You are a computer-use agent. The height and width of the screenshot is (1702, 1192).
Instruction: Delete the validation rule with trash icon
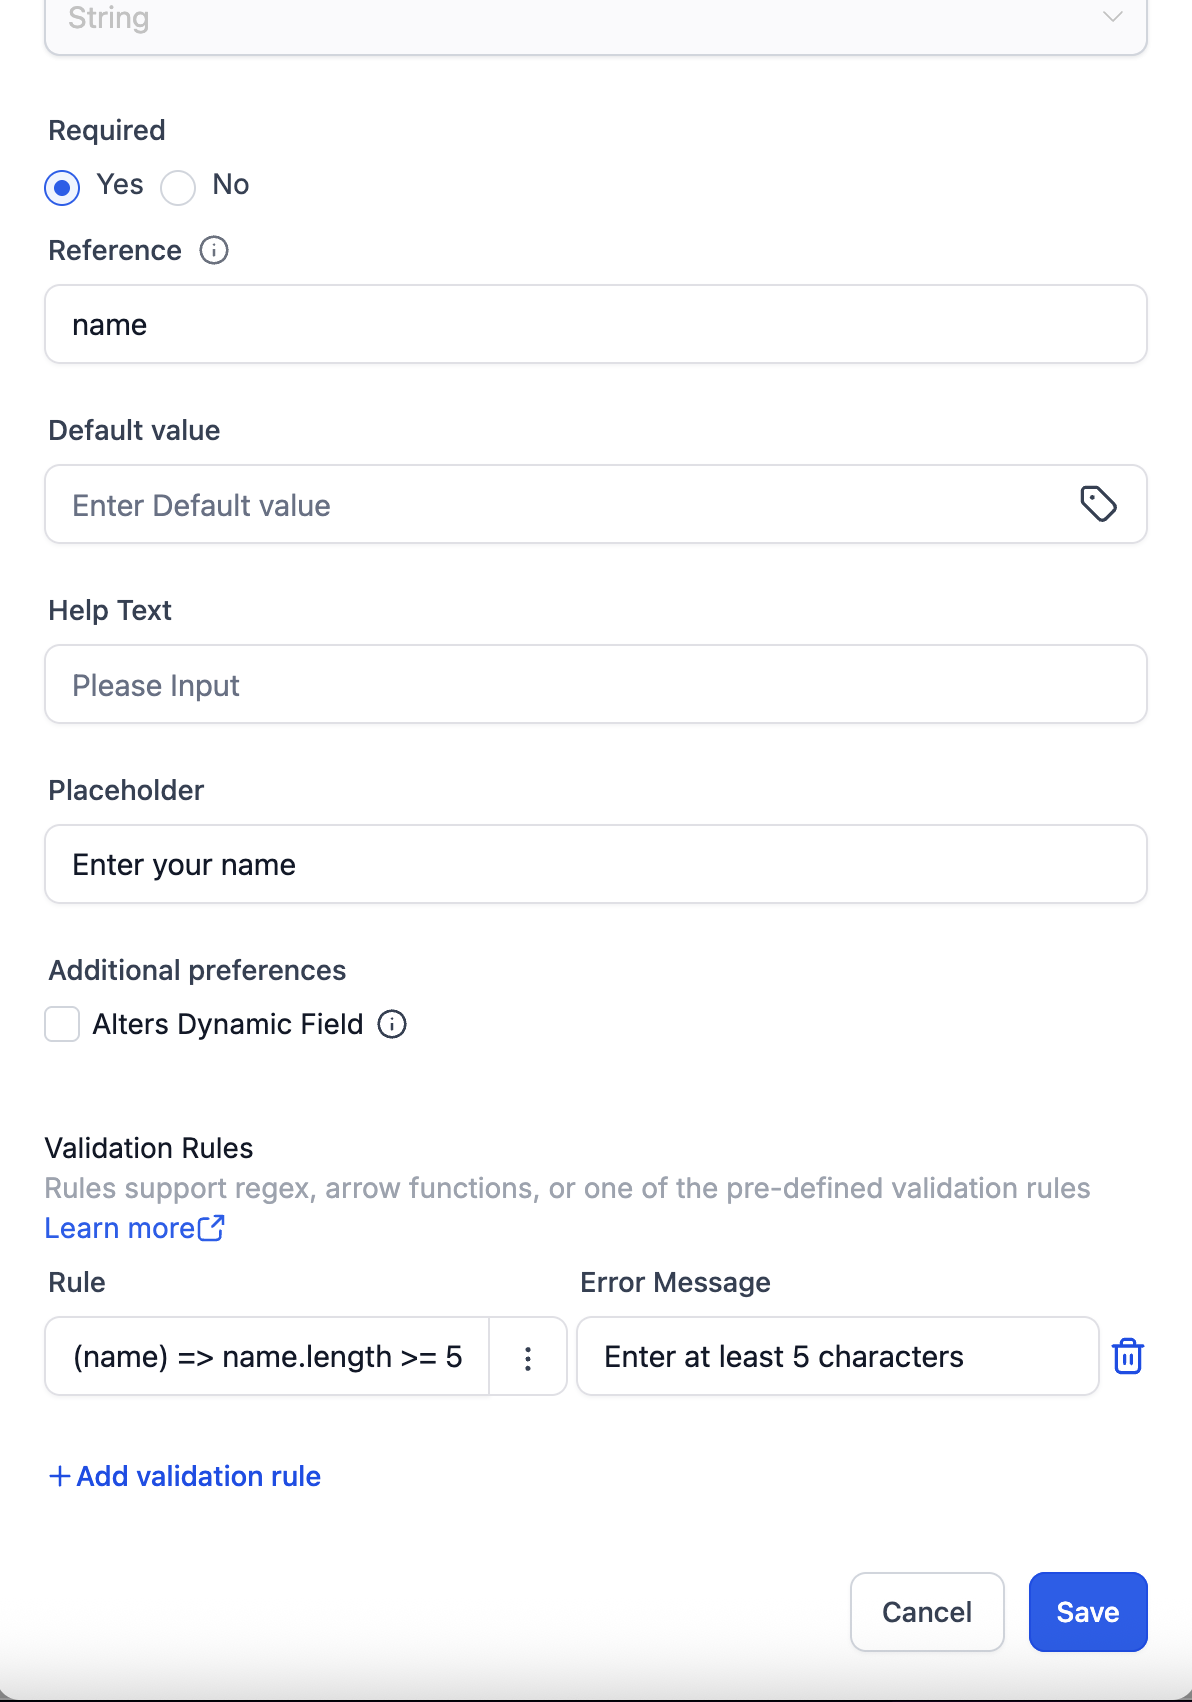click(1128, 1357)
